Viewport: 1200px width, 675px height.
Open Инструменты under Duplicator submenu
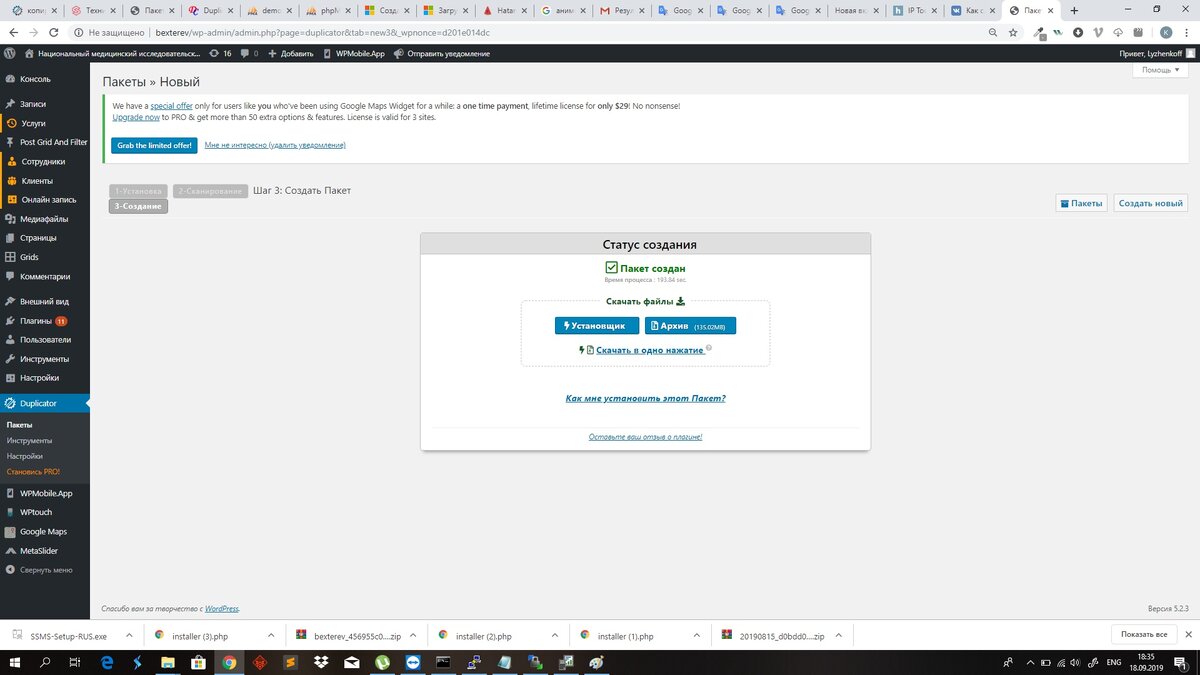[x=29, y=440]
